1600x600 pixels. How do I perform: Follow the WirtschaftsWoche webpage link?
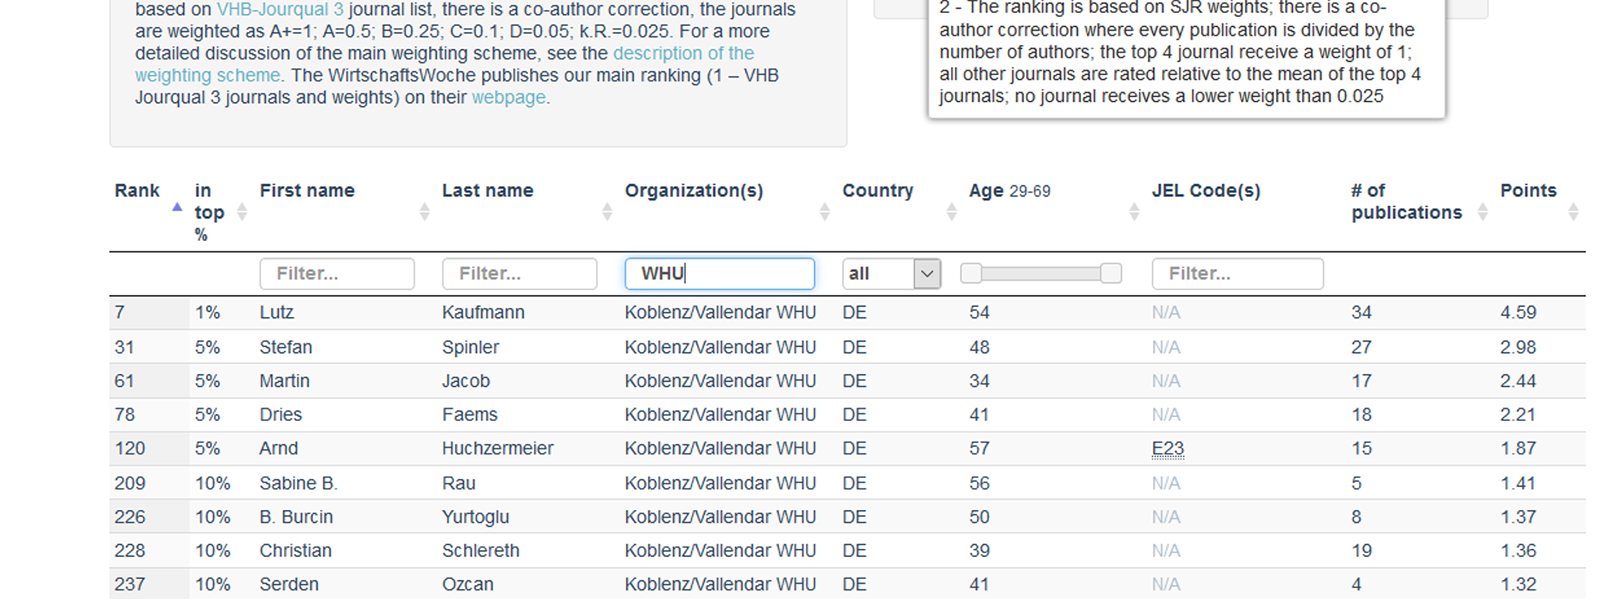509,98
